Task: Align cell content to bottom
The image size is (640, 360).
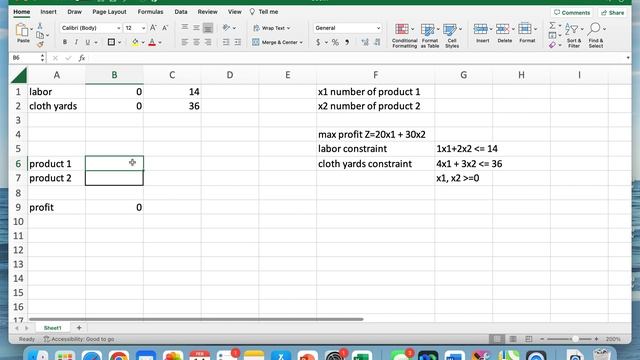Action: pos(208,27)
